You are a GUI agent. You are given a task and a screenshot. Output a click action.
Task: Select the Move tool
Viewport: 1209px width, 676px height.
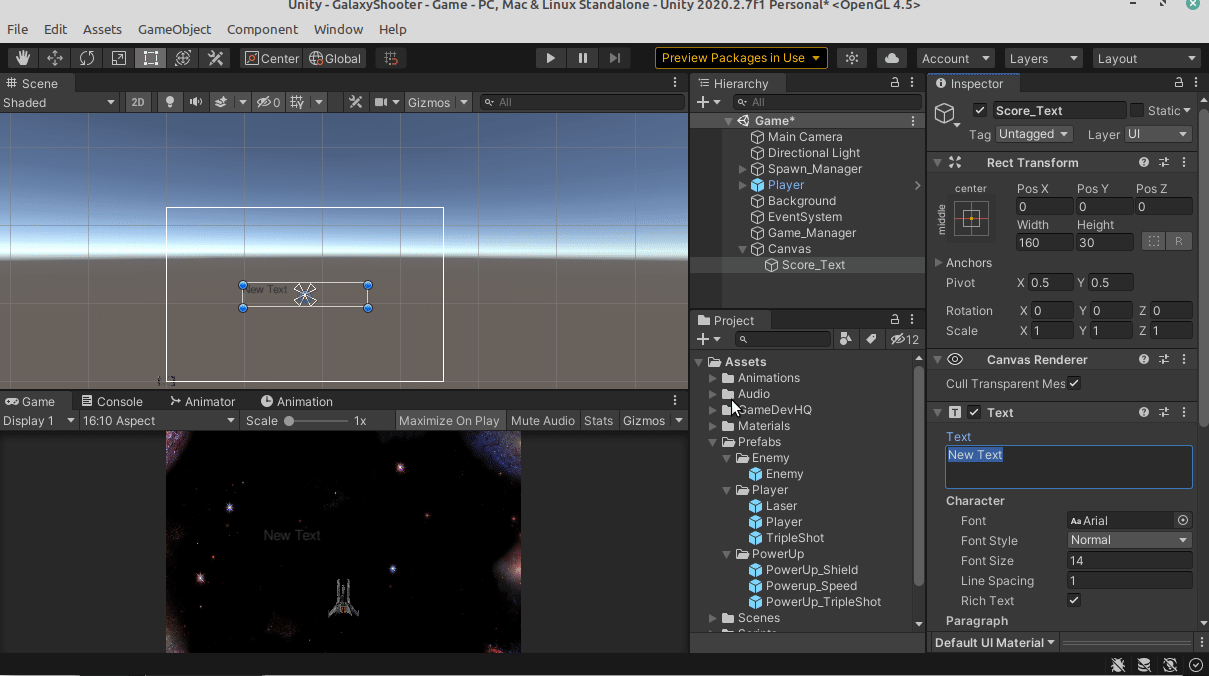click(55, 58)
